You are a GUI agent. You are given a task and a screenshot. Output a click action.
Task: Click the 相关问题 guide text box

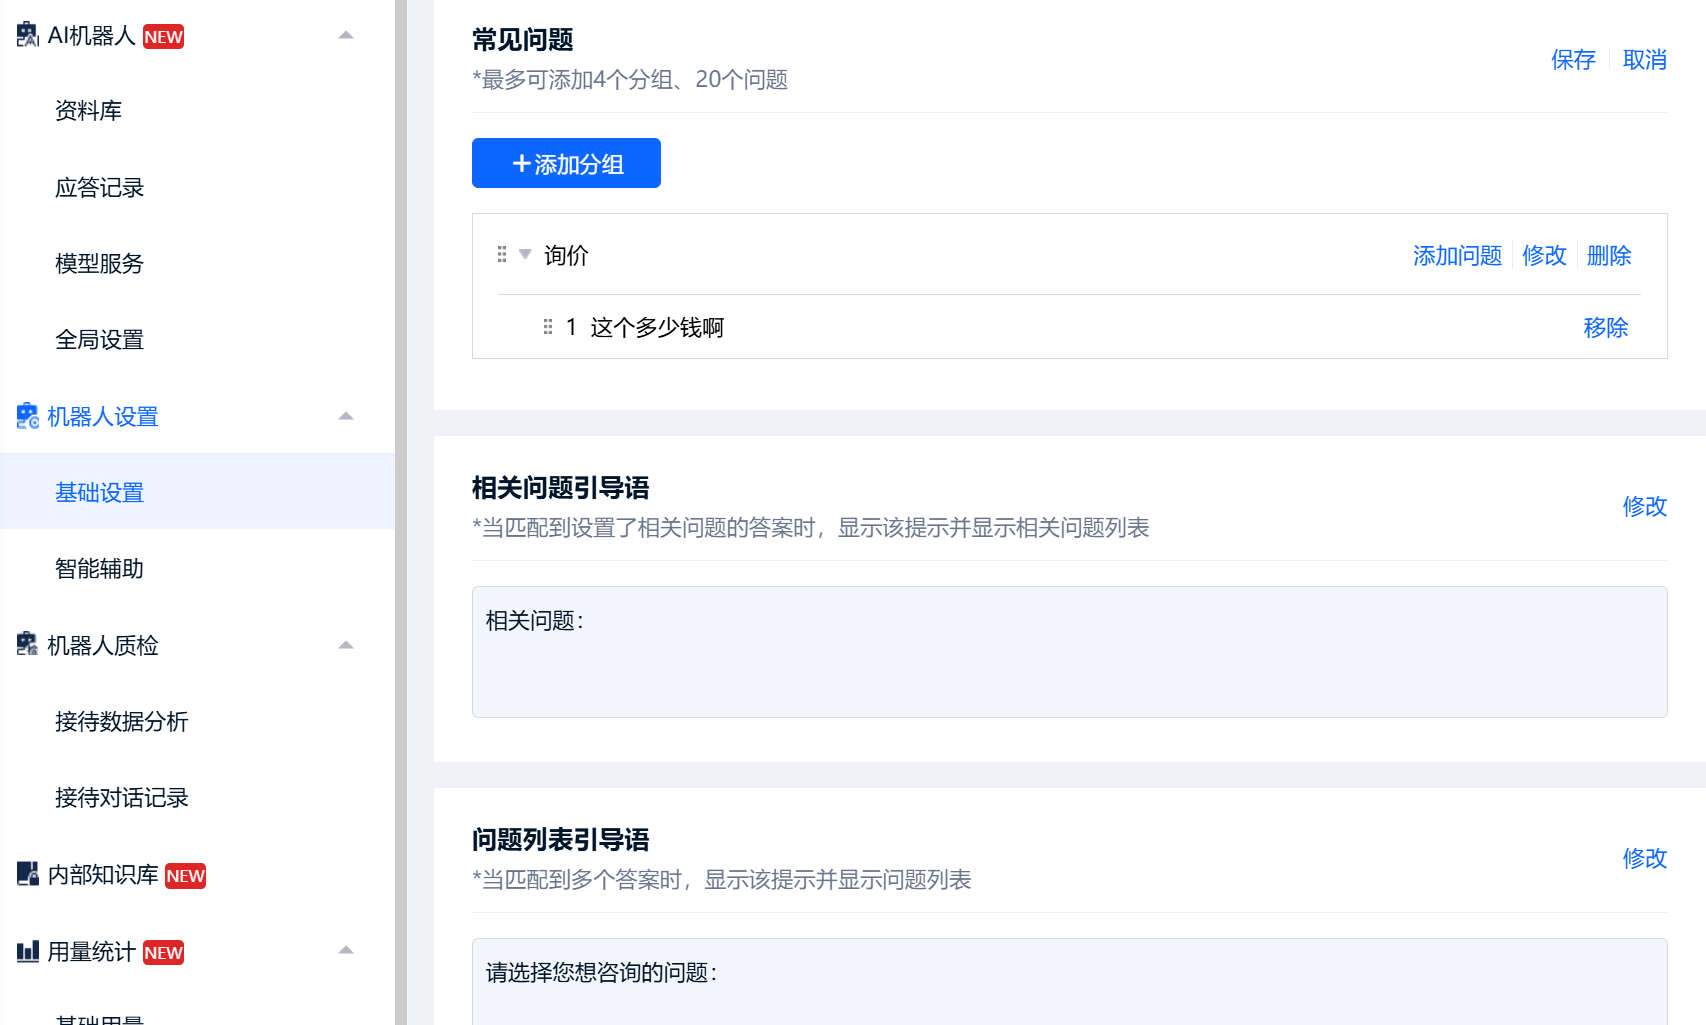[x=1069, y=652]
